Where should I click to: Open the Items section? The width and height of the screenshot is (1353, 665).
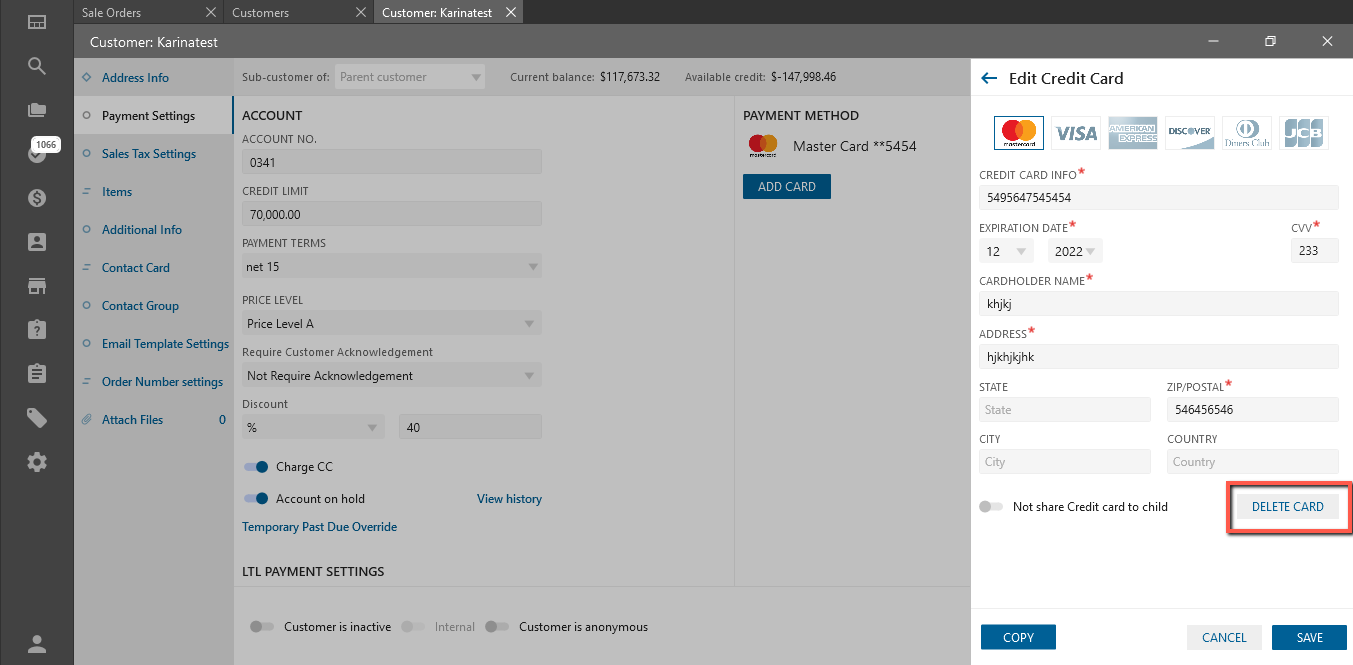tap(117, 192)
